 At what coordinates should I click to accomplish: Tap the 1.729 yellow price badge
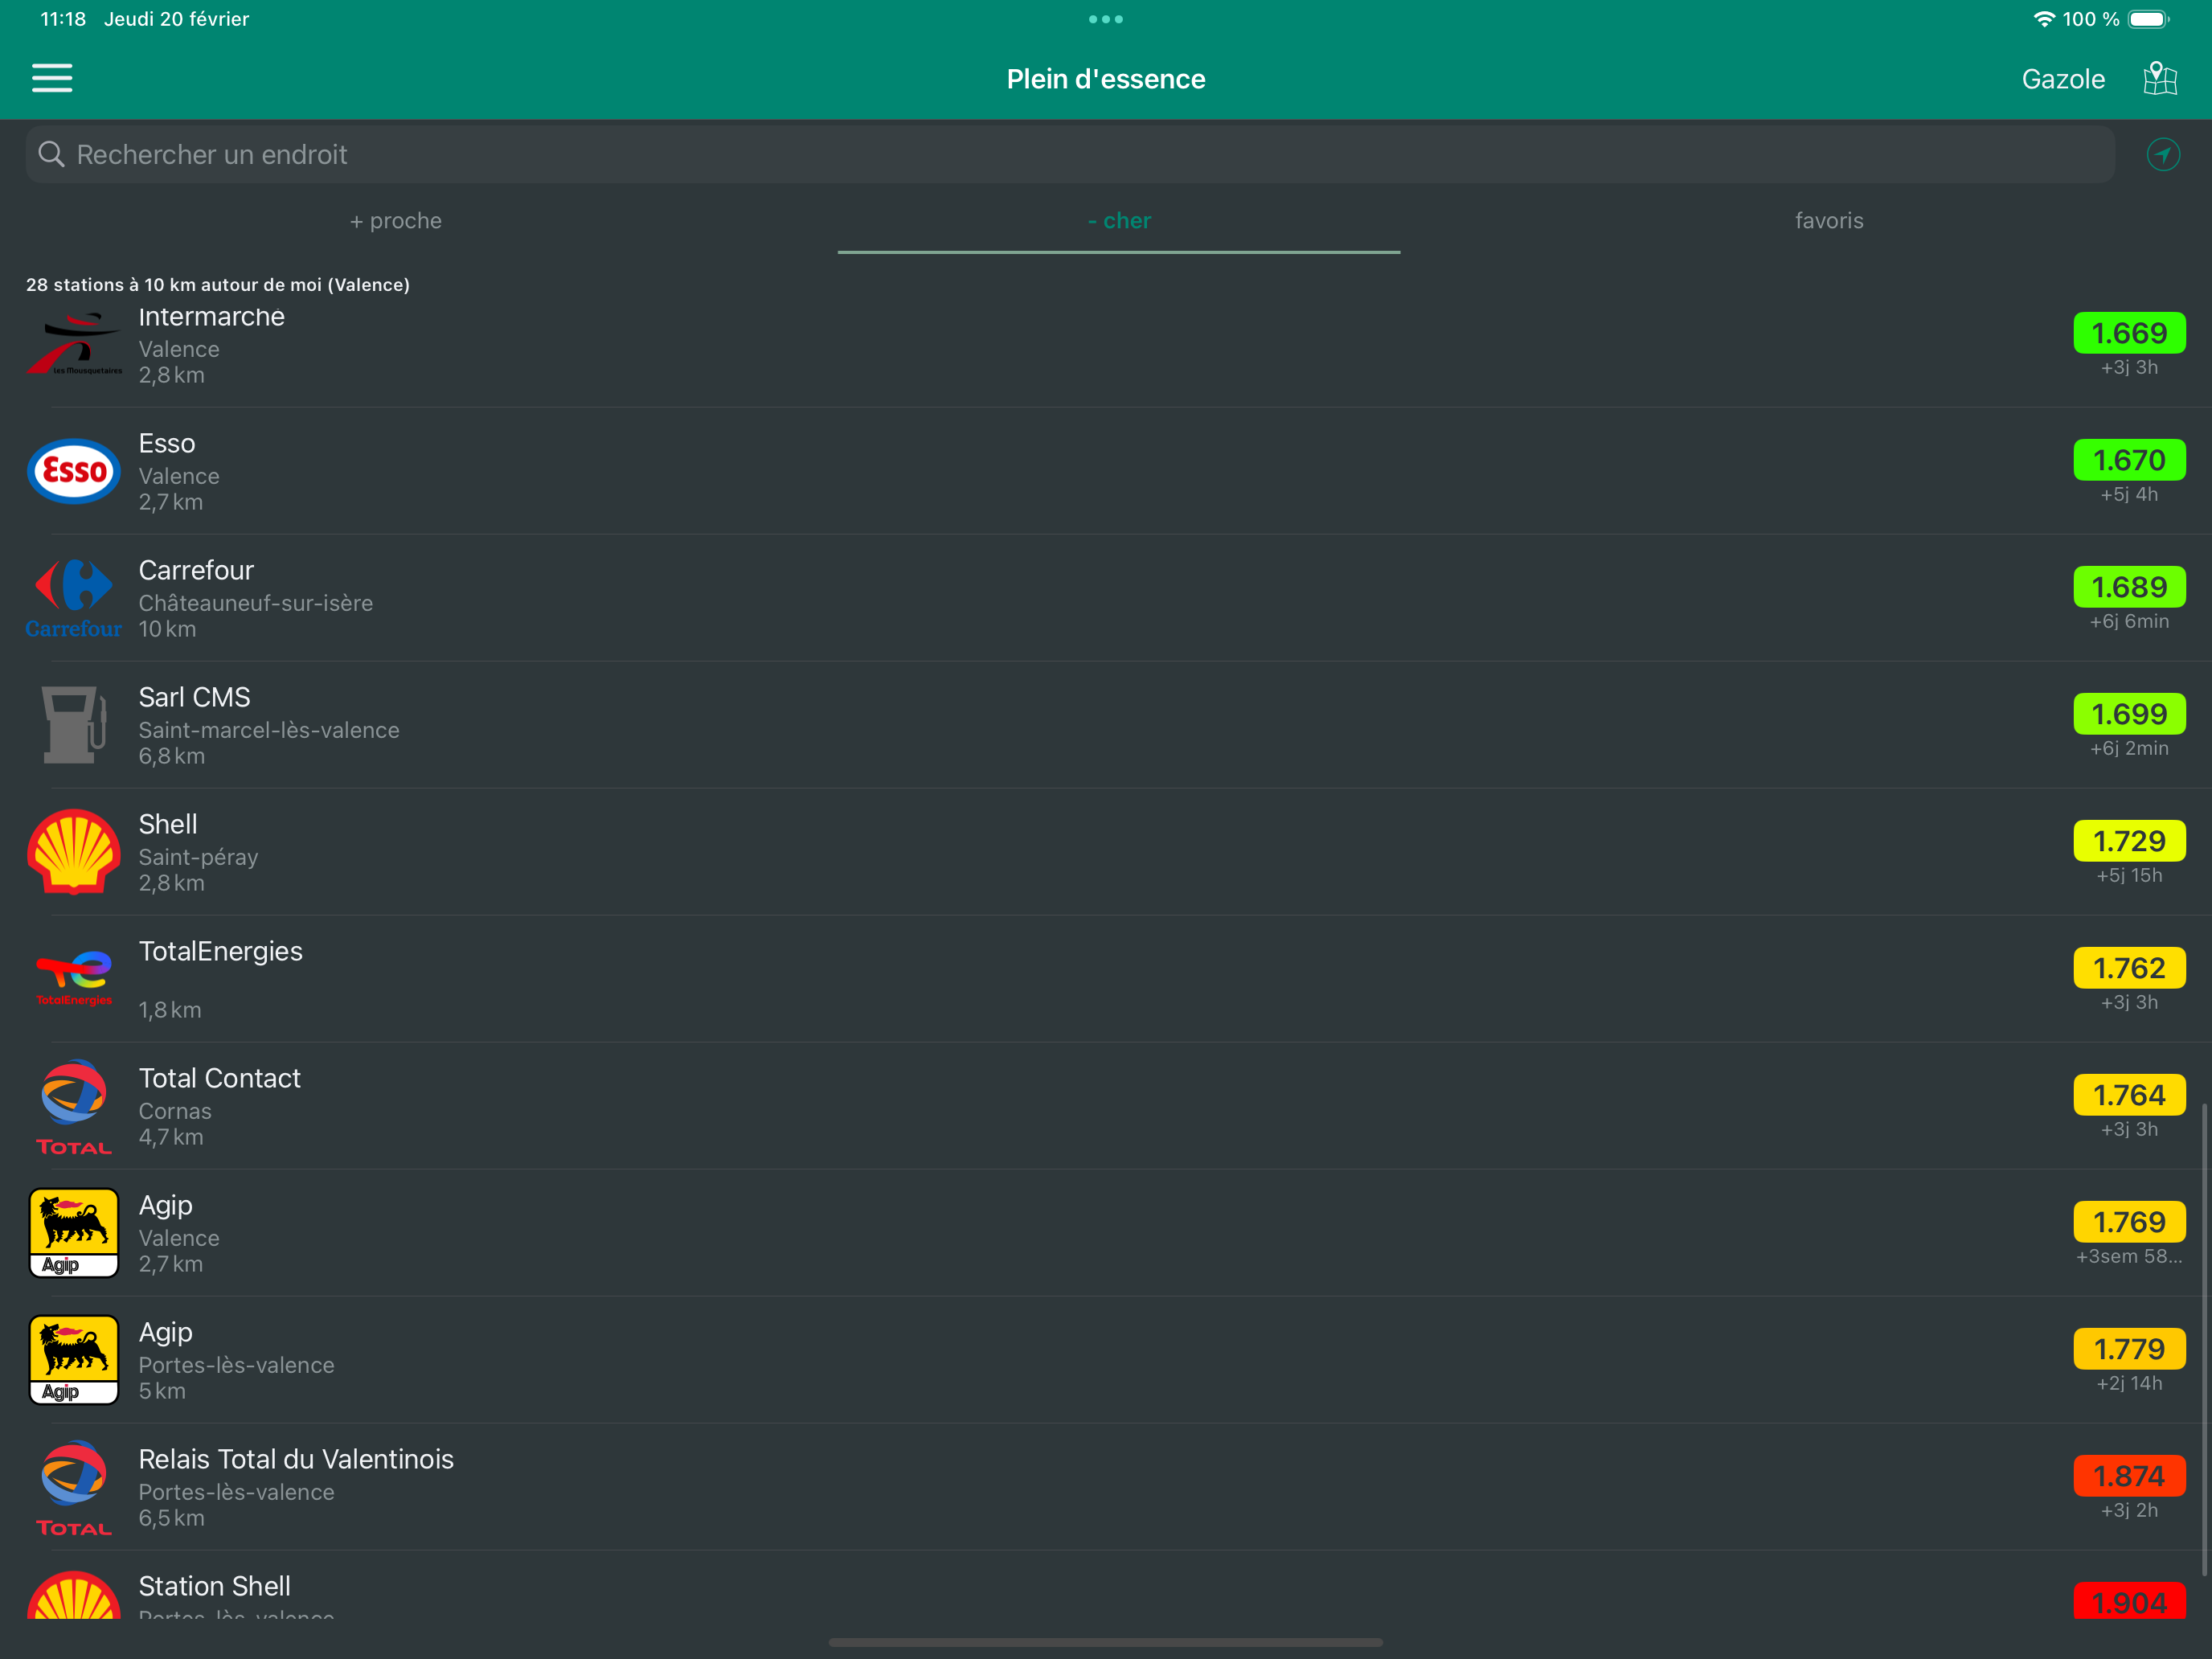2129,841
